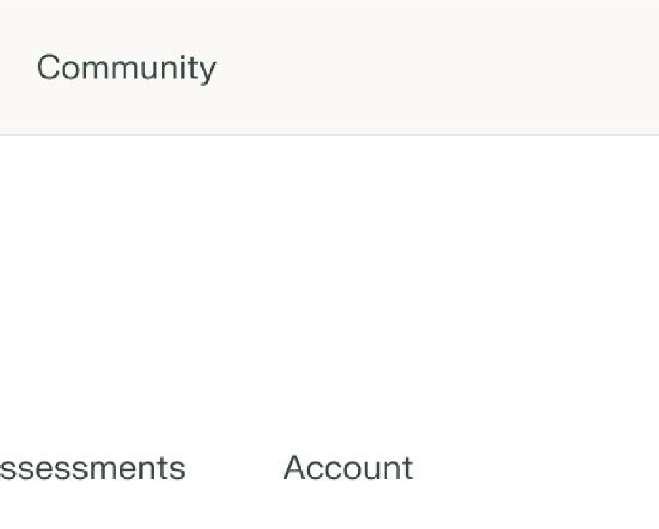Image resolution: width=659 pixels, height=529 pixels.
Task: View Account settings tab
Action: pos(348,468)
